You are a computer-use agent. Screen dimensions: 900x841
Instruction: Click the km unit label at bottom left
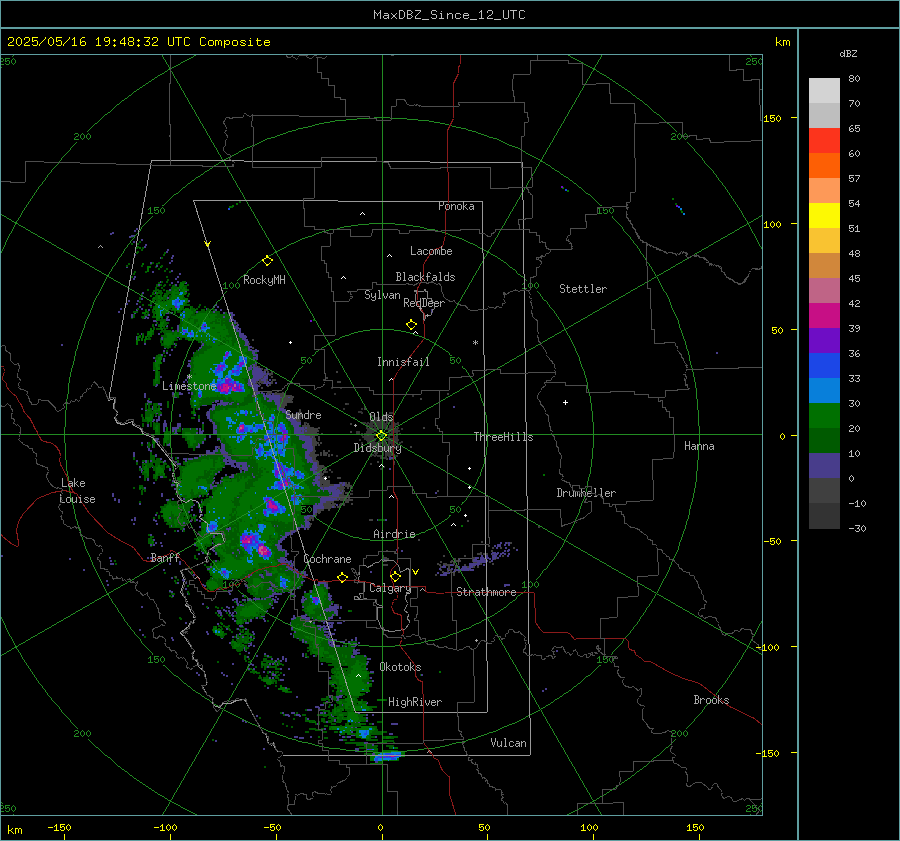point(14,830)
